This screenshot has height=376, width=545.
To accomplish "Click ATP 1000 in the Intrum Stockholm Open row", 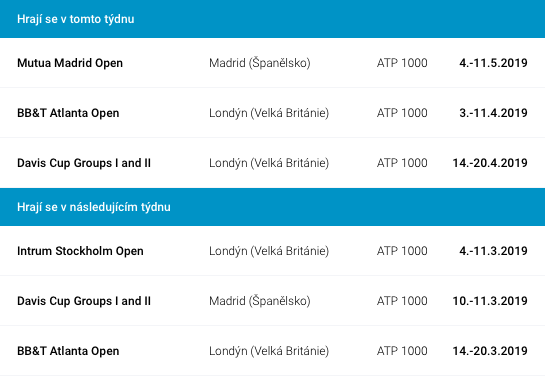I will click(x=402, y=251).
